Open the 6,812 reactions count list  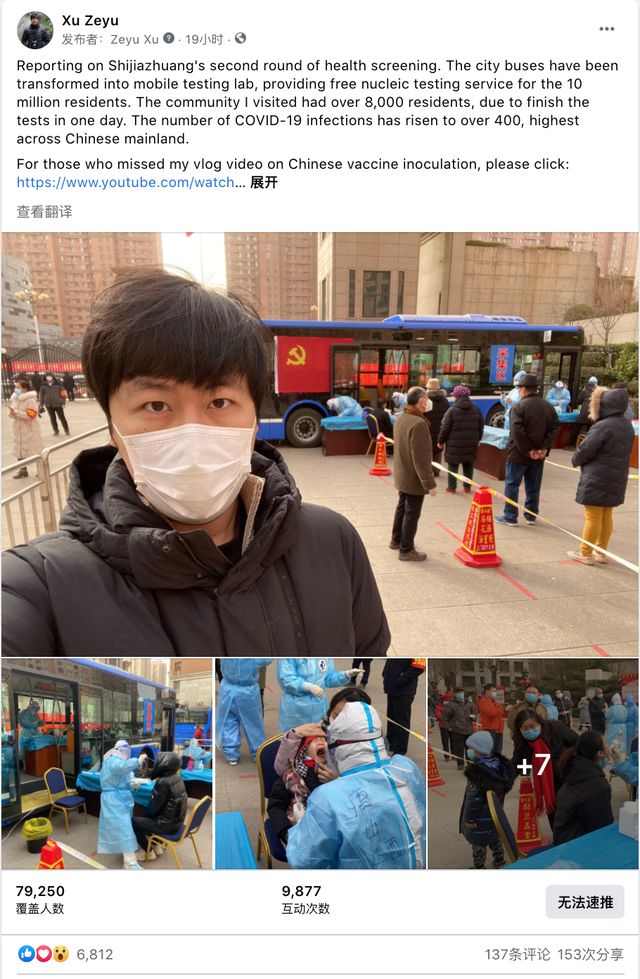(95, 954)
